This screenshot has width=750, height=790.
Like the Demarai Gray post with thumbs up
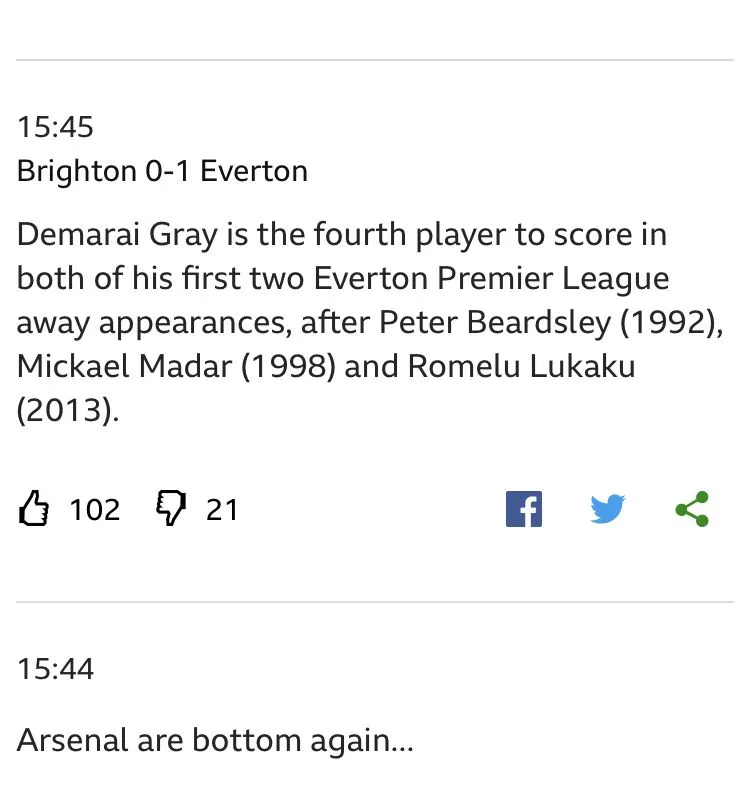pos(34,508)
